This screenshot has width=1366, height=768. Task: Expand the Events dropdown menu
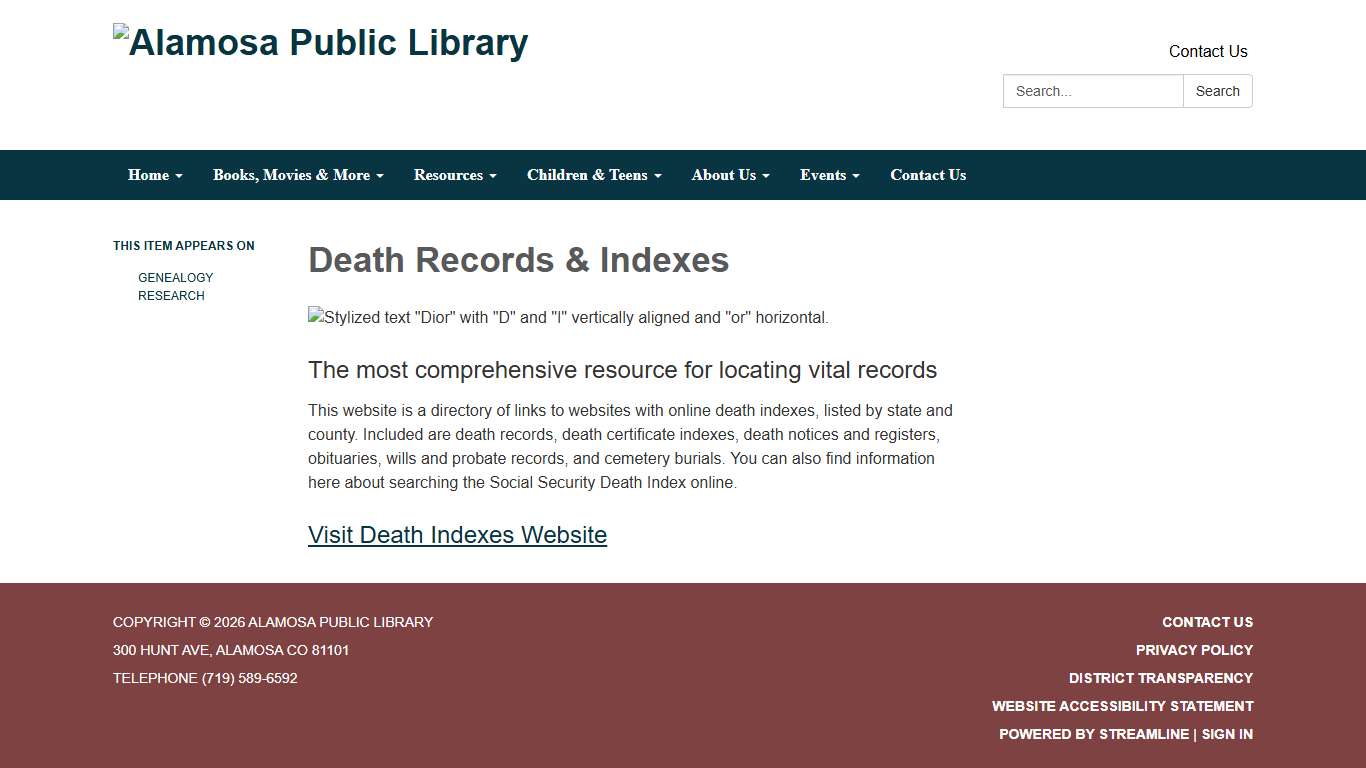pyautogui.click(x=829, y=175)
